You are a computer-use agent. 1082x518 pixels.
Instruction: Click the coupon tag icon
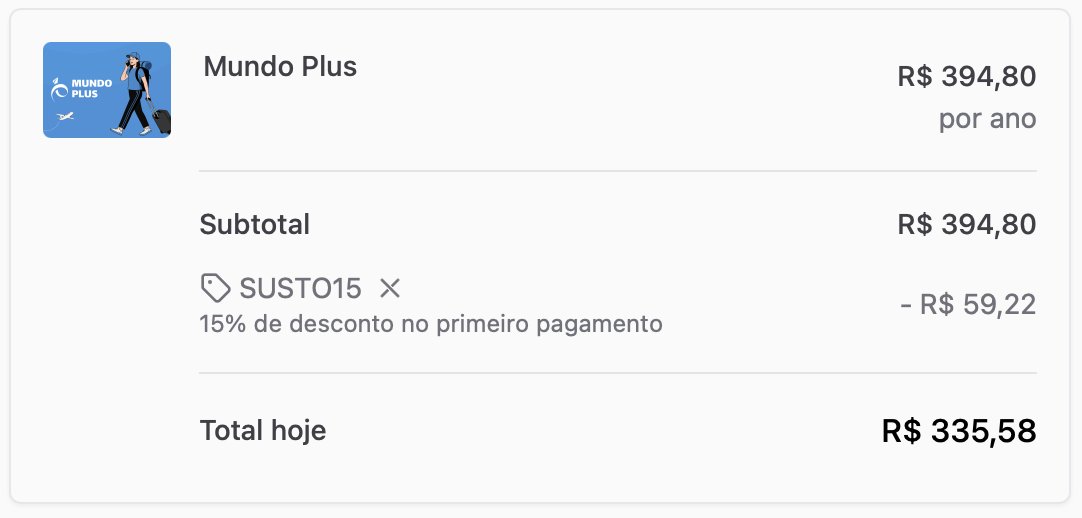pos(215,289)
